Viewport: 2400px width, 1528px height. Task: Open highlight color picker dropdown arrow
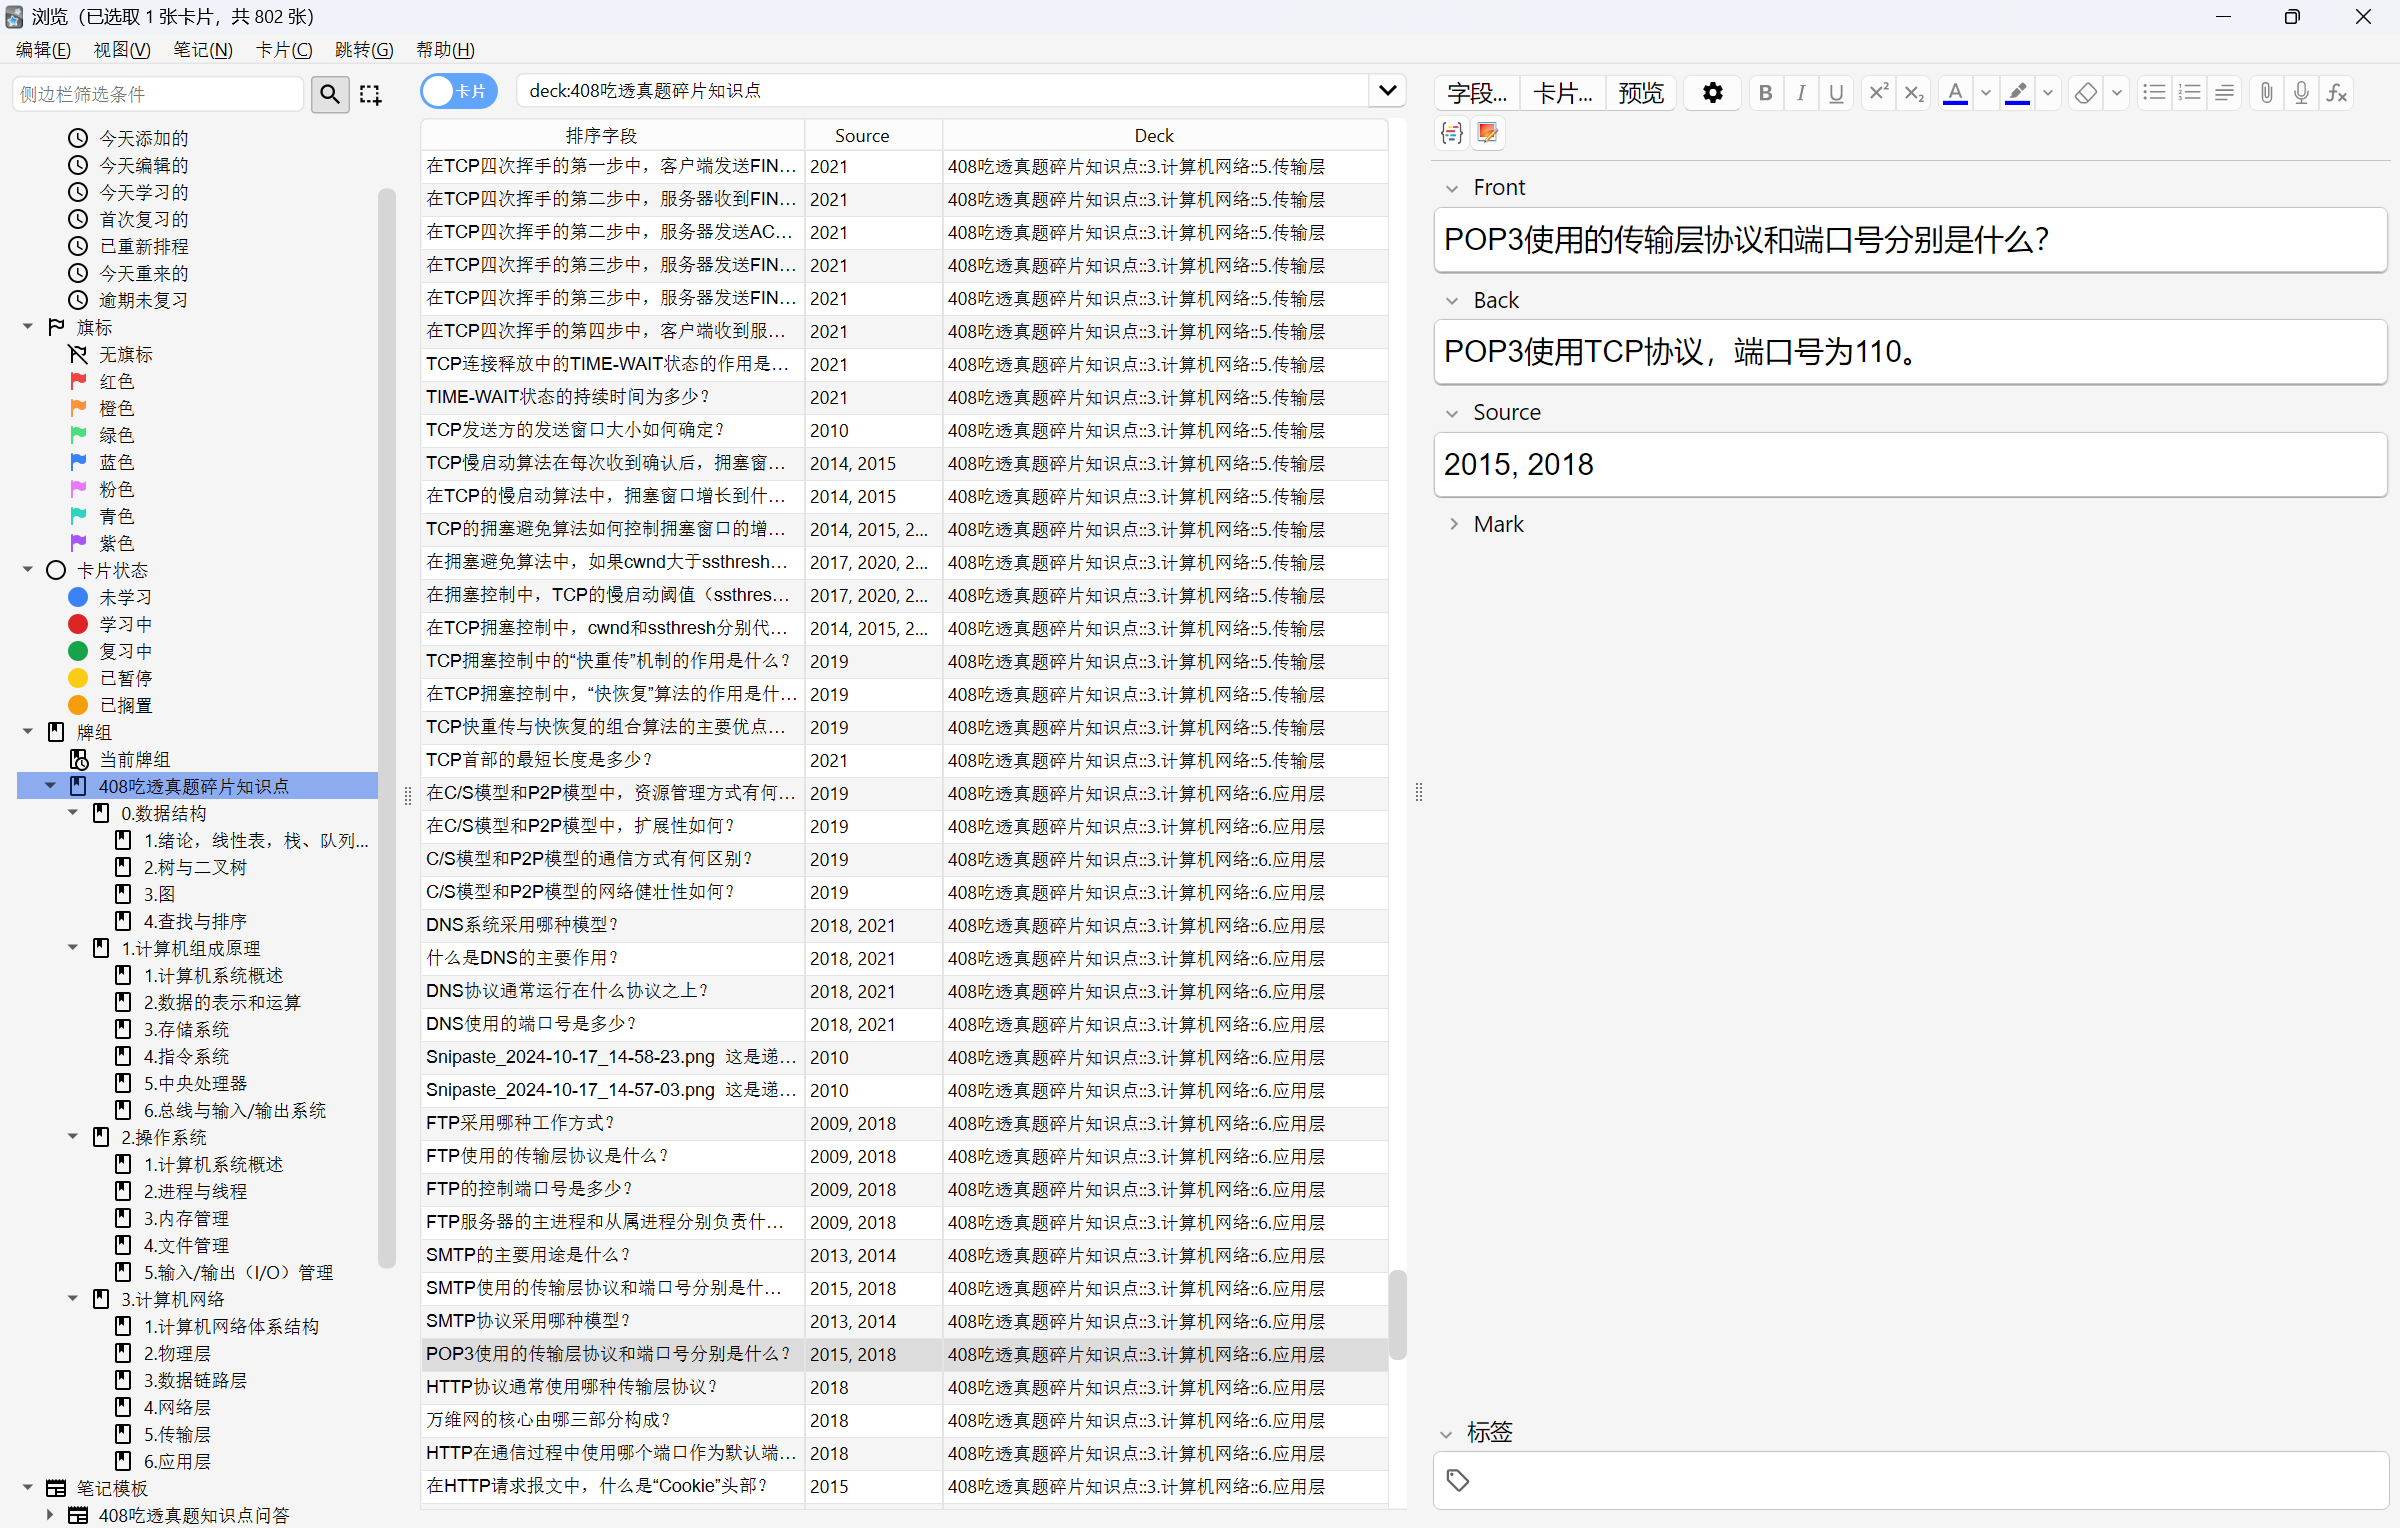pos(2048,93)
